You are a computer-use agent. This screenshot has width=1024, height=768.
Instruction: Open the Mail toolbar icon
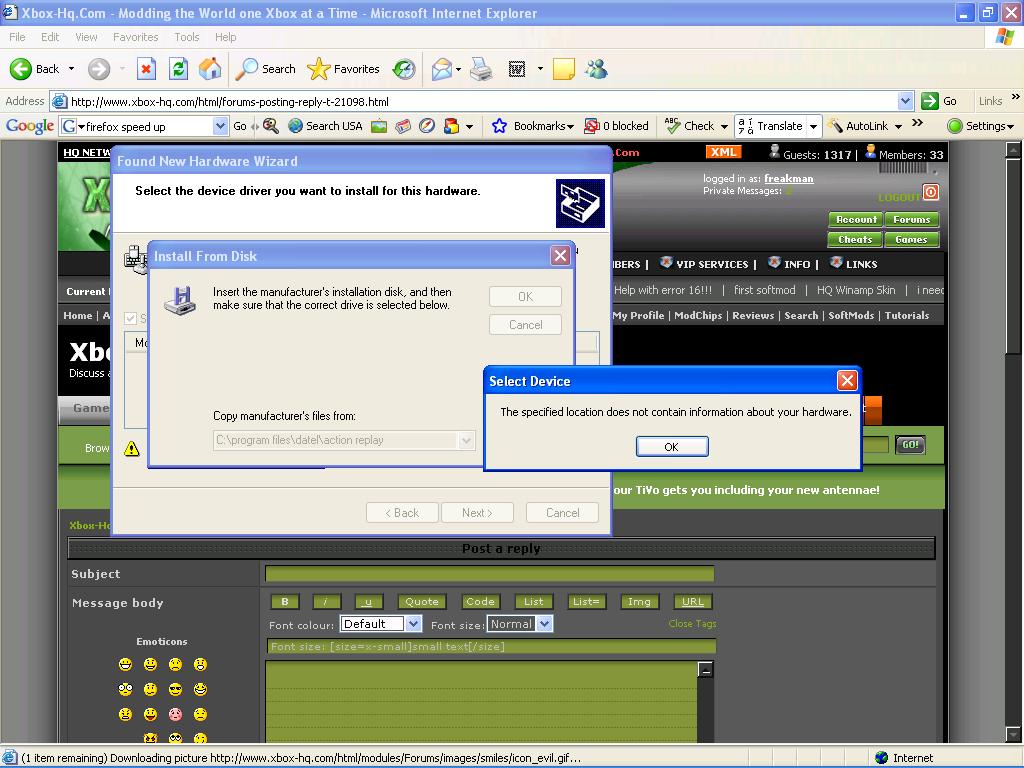coord(441,69)
